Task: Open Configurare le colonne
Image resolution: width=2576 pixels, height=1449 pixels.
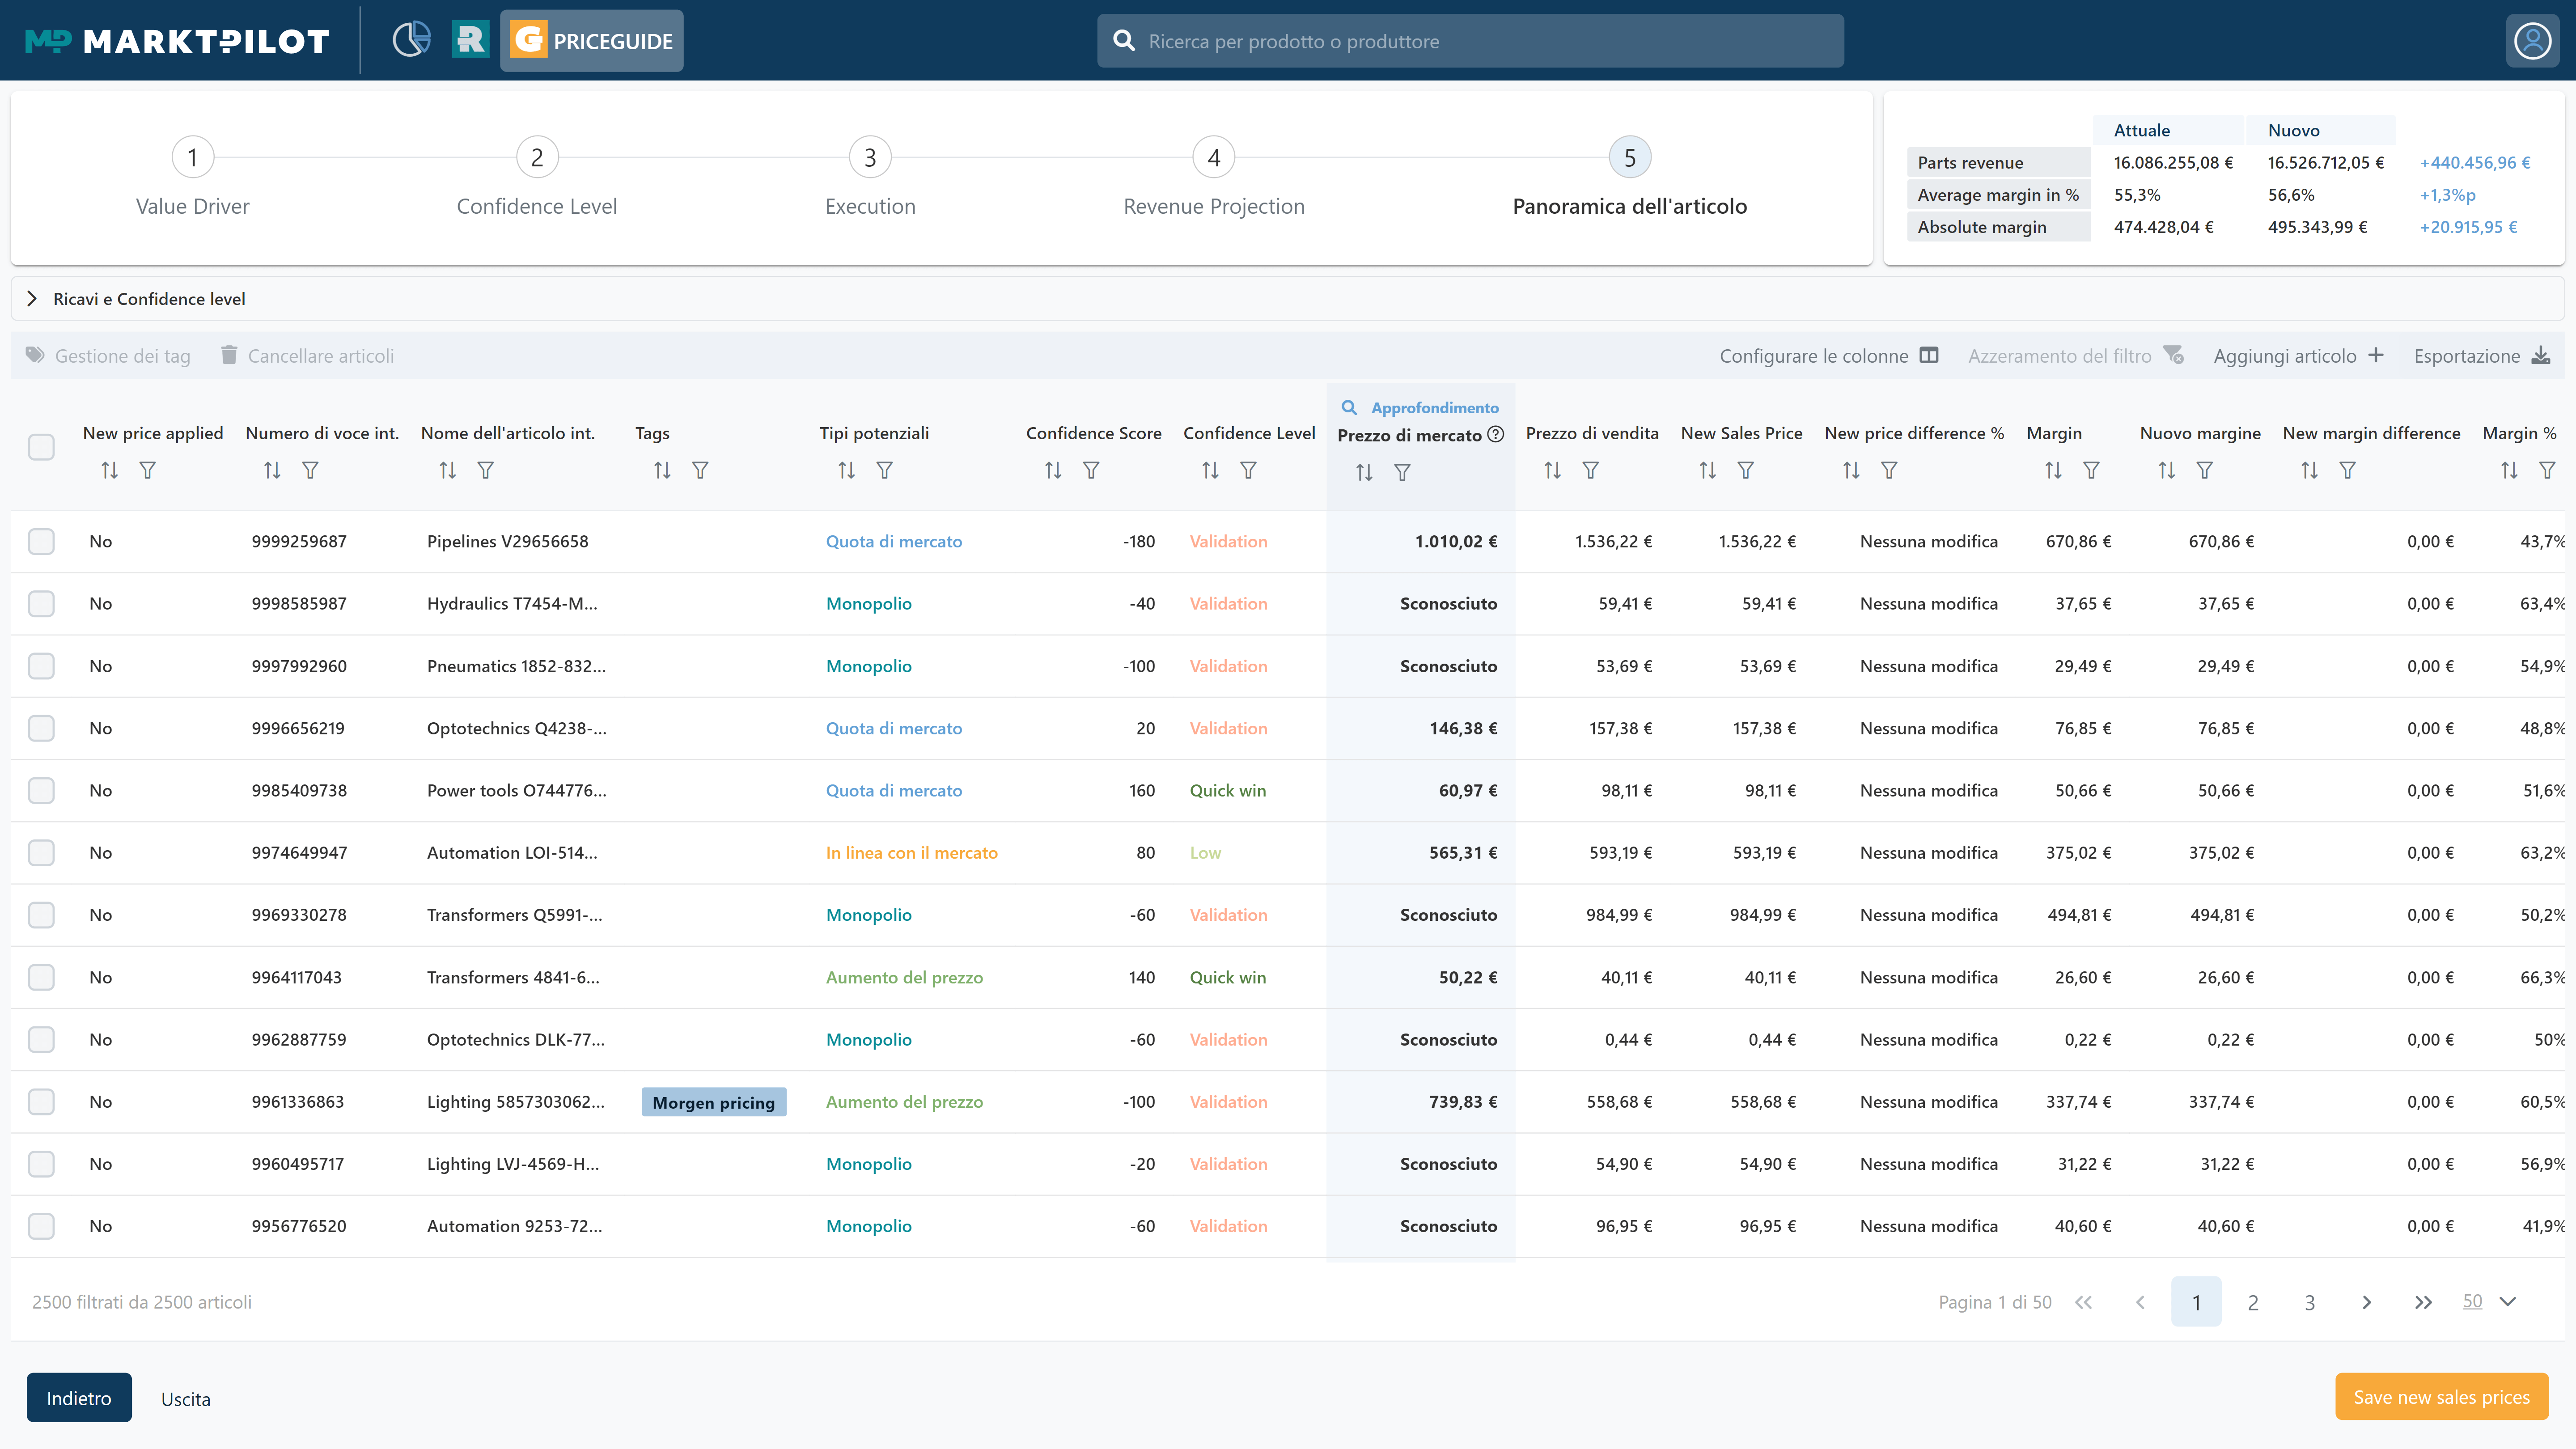Action: click(x=1829, y=355)
